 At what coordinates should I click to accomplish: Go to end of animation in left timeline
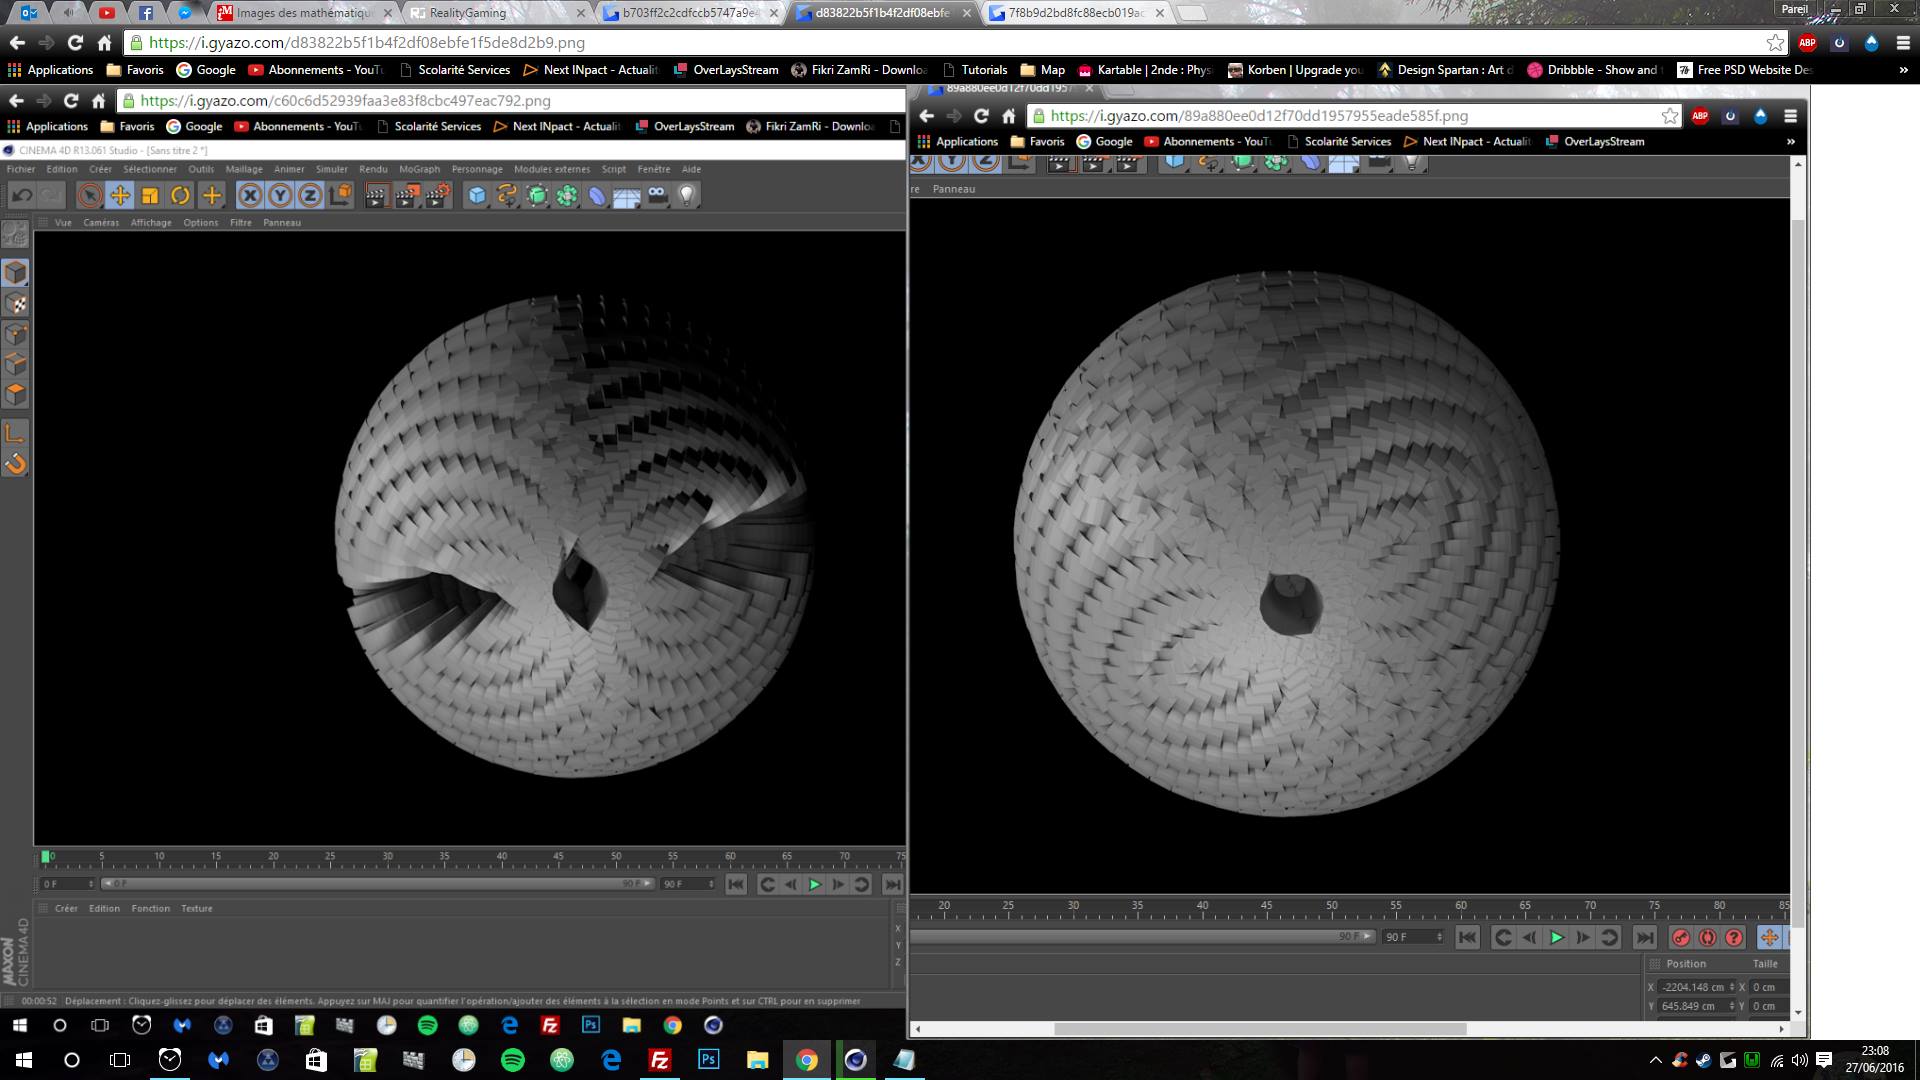(x=892, y=884)
